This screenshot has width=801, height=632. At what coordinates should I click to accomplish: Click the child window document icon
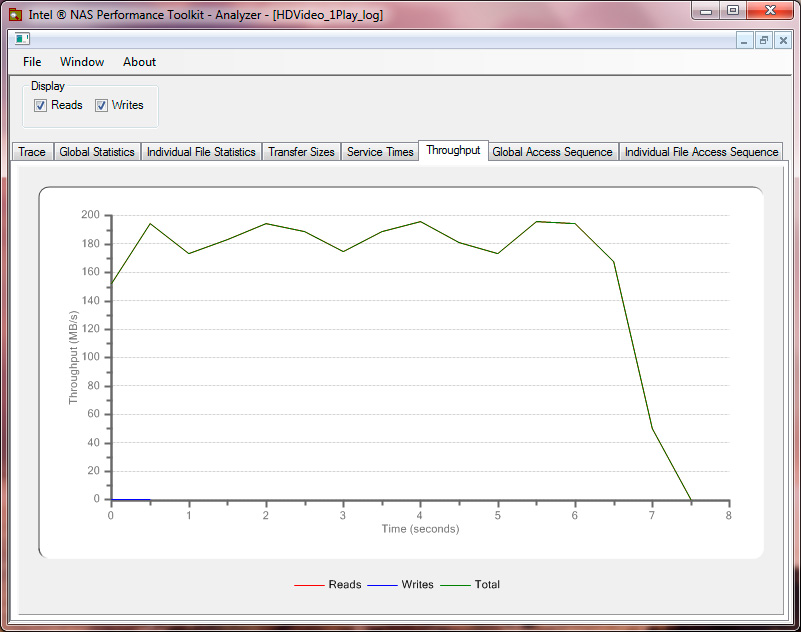point(22,39)
